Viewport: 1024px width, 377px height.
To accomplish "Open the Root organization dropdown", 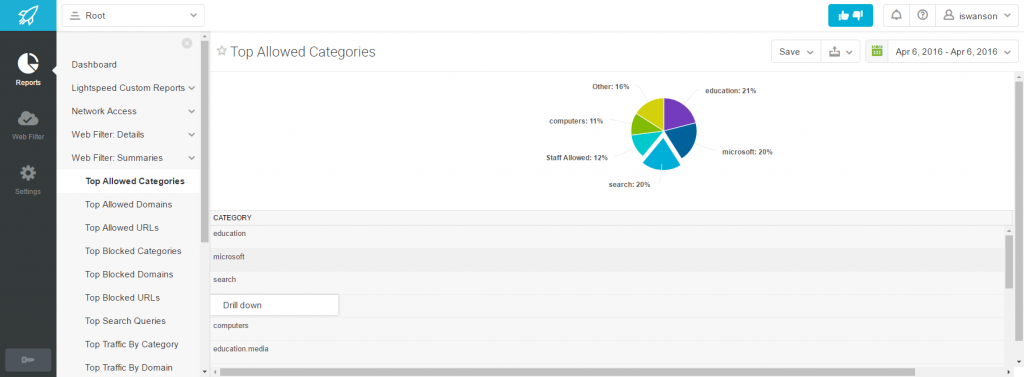I will pos(133,15).
